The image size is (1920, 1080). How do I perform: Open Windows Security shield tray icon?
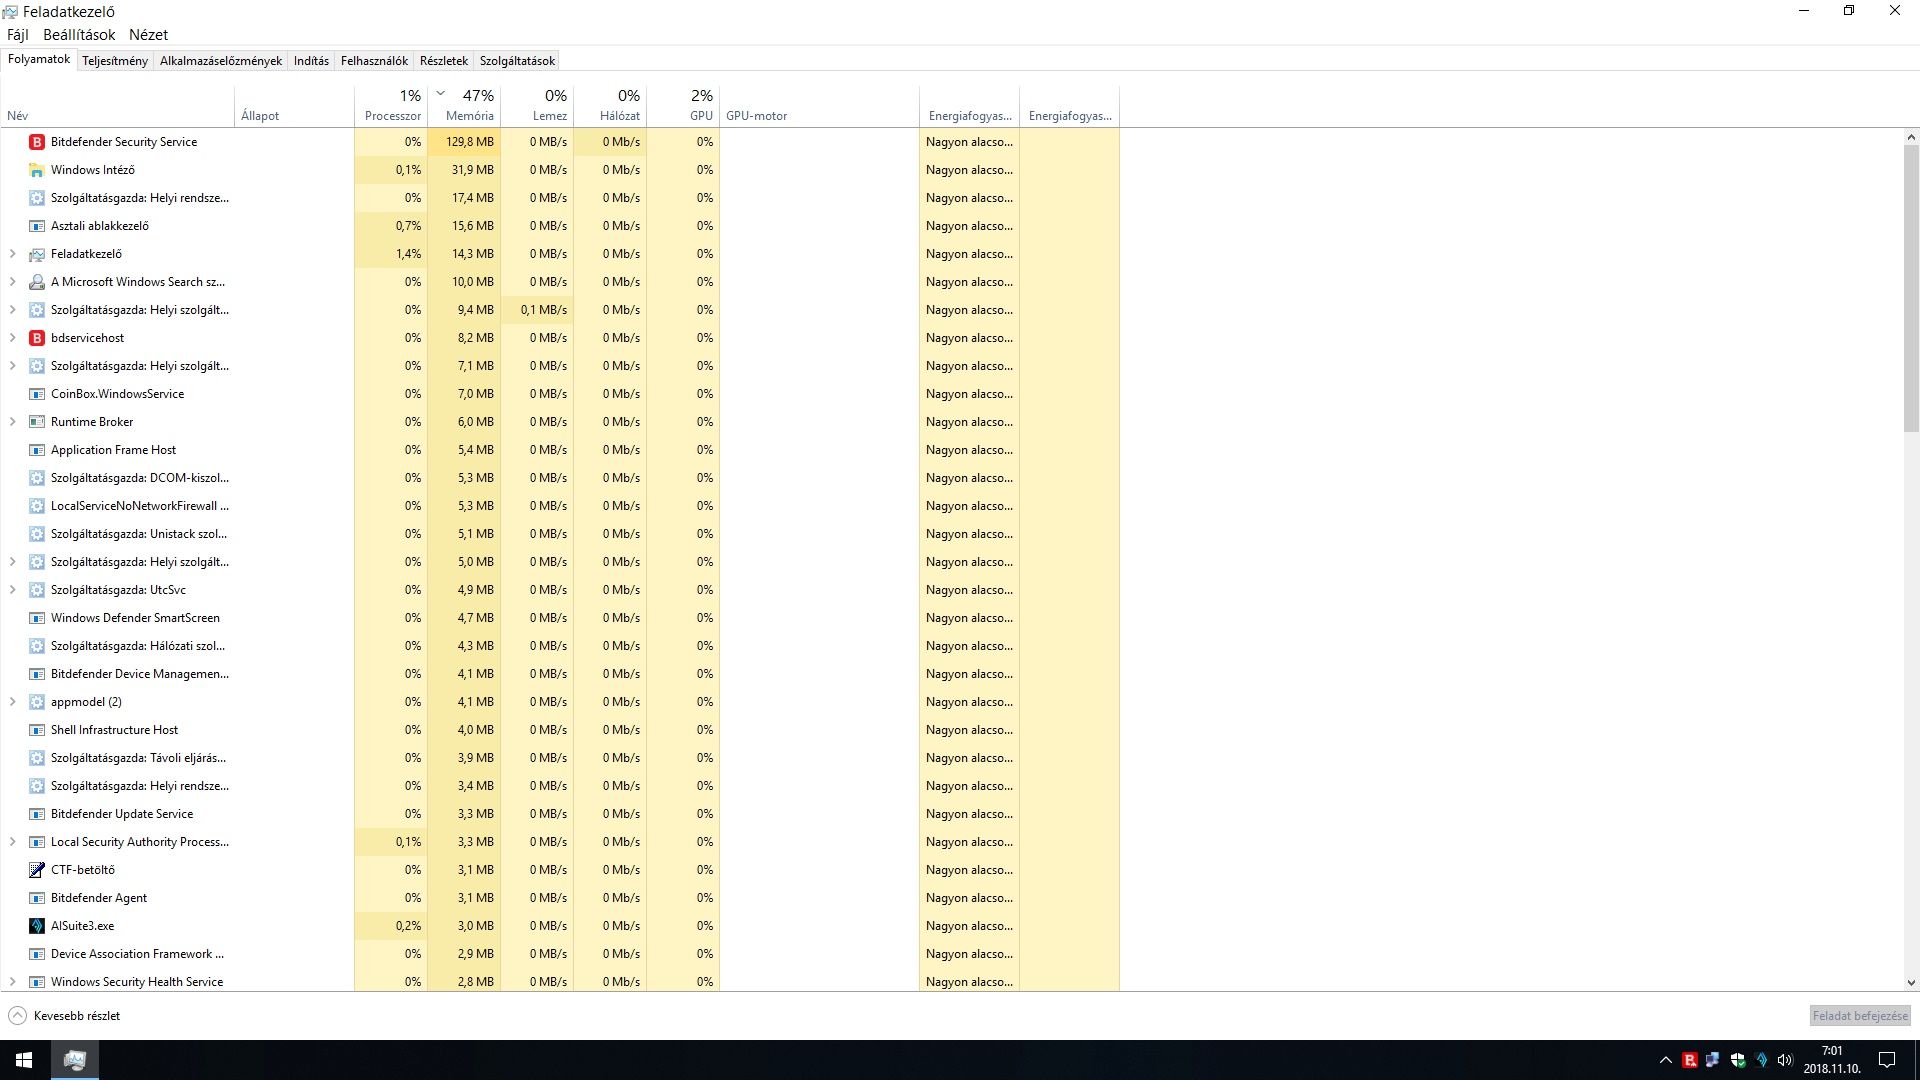(1737, 1060)
